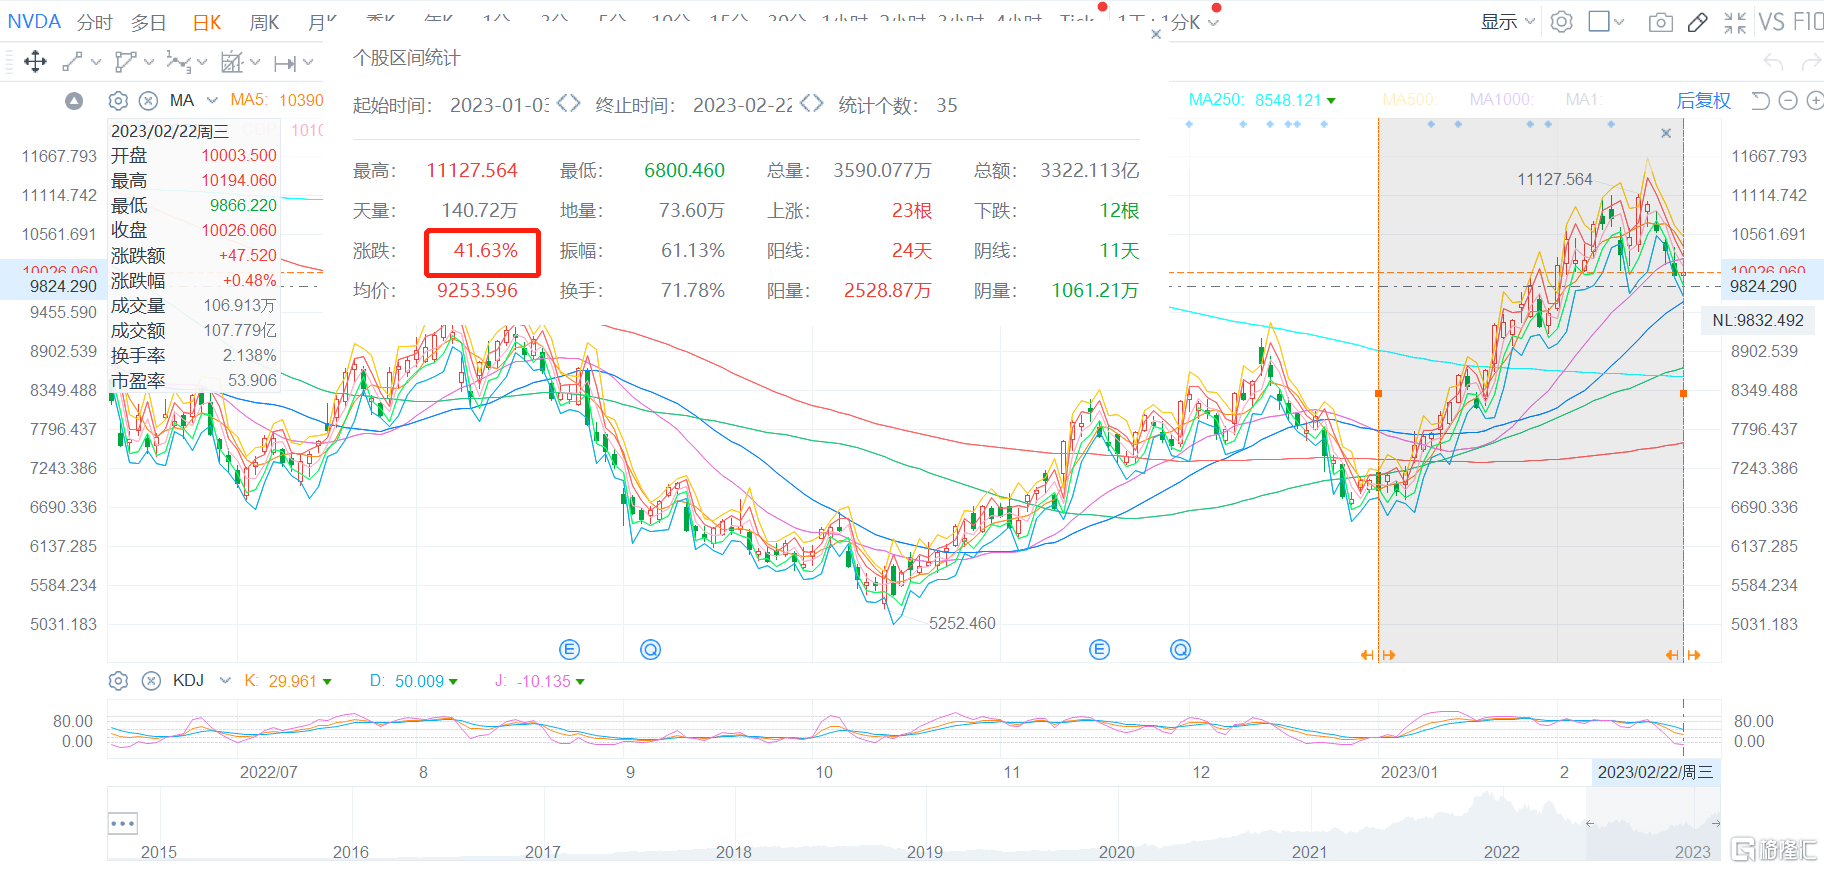
Task: Expand wave polyline tool options arrow
Action: click(202, 62)
